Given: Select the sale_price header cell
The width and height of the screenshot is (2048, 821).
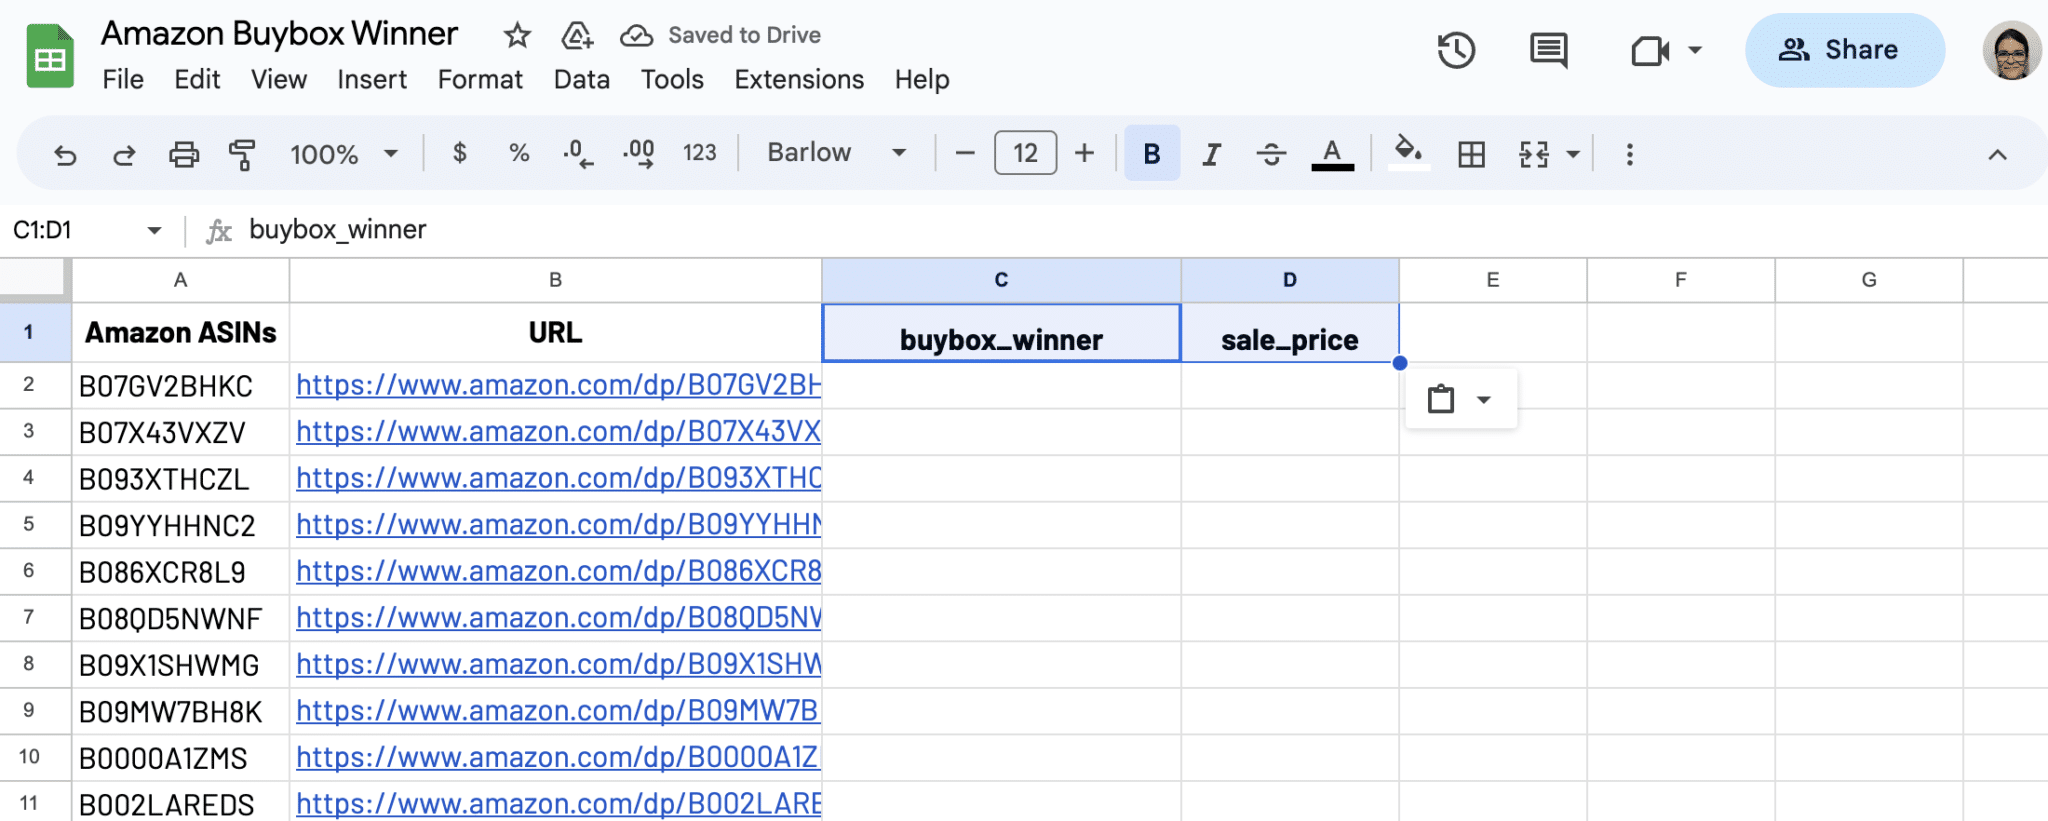Looking at the screenshot, I should [x=1290, y=333].
